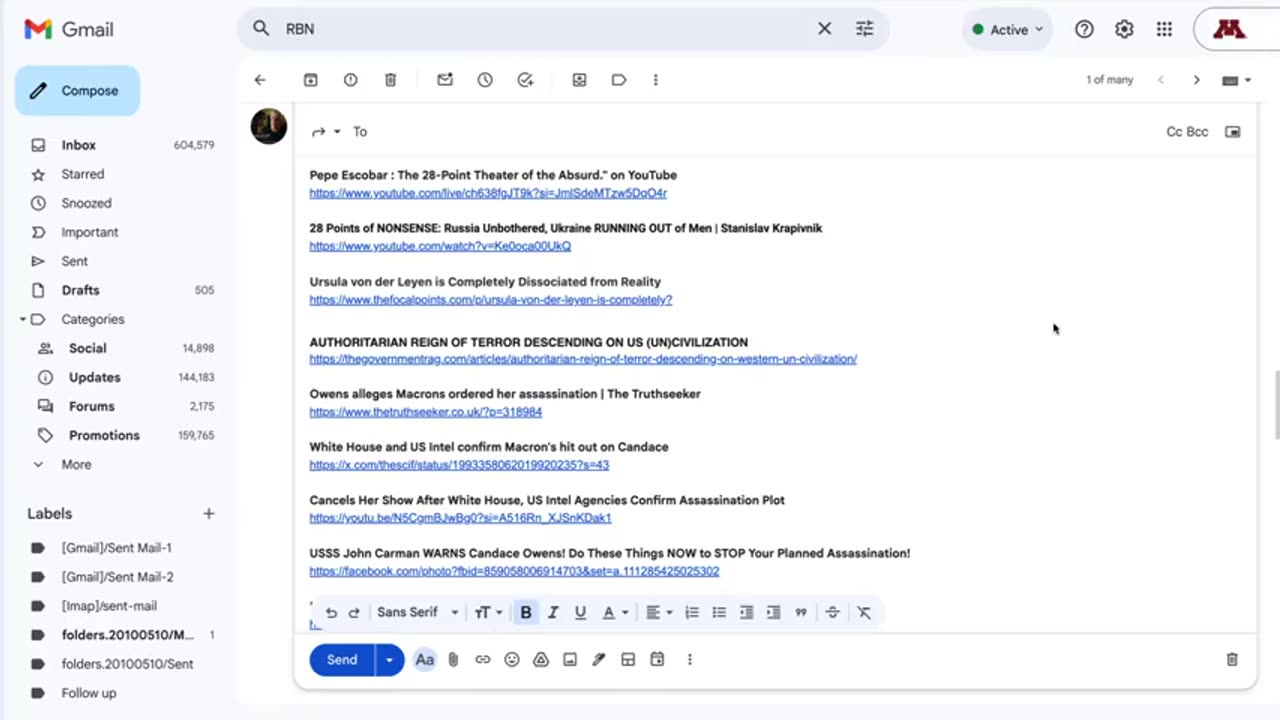Mark the email as unread

(445, 80)
